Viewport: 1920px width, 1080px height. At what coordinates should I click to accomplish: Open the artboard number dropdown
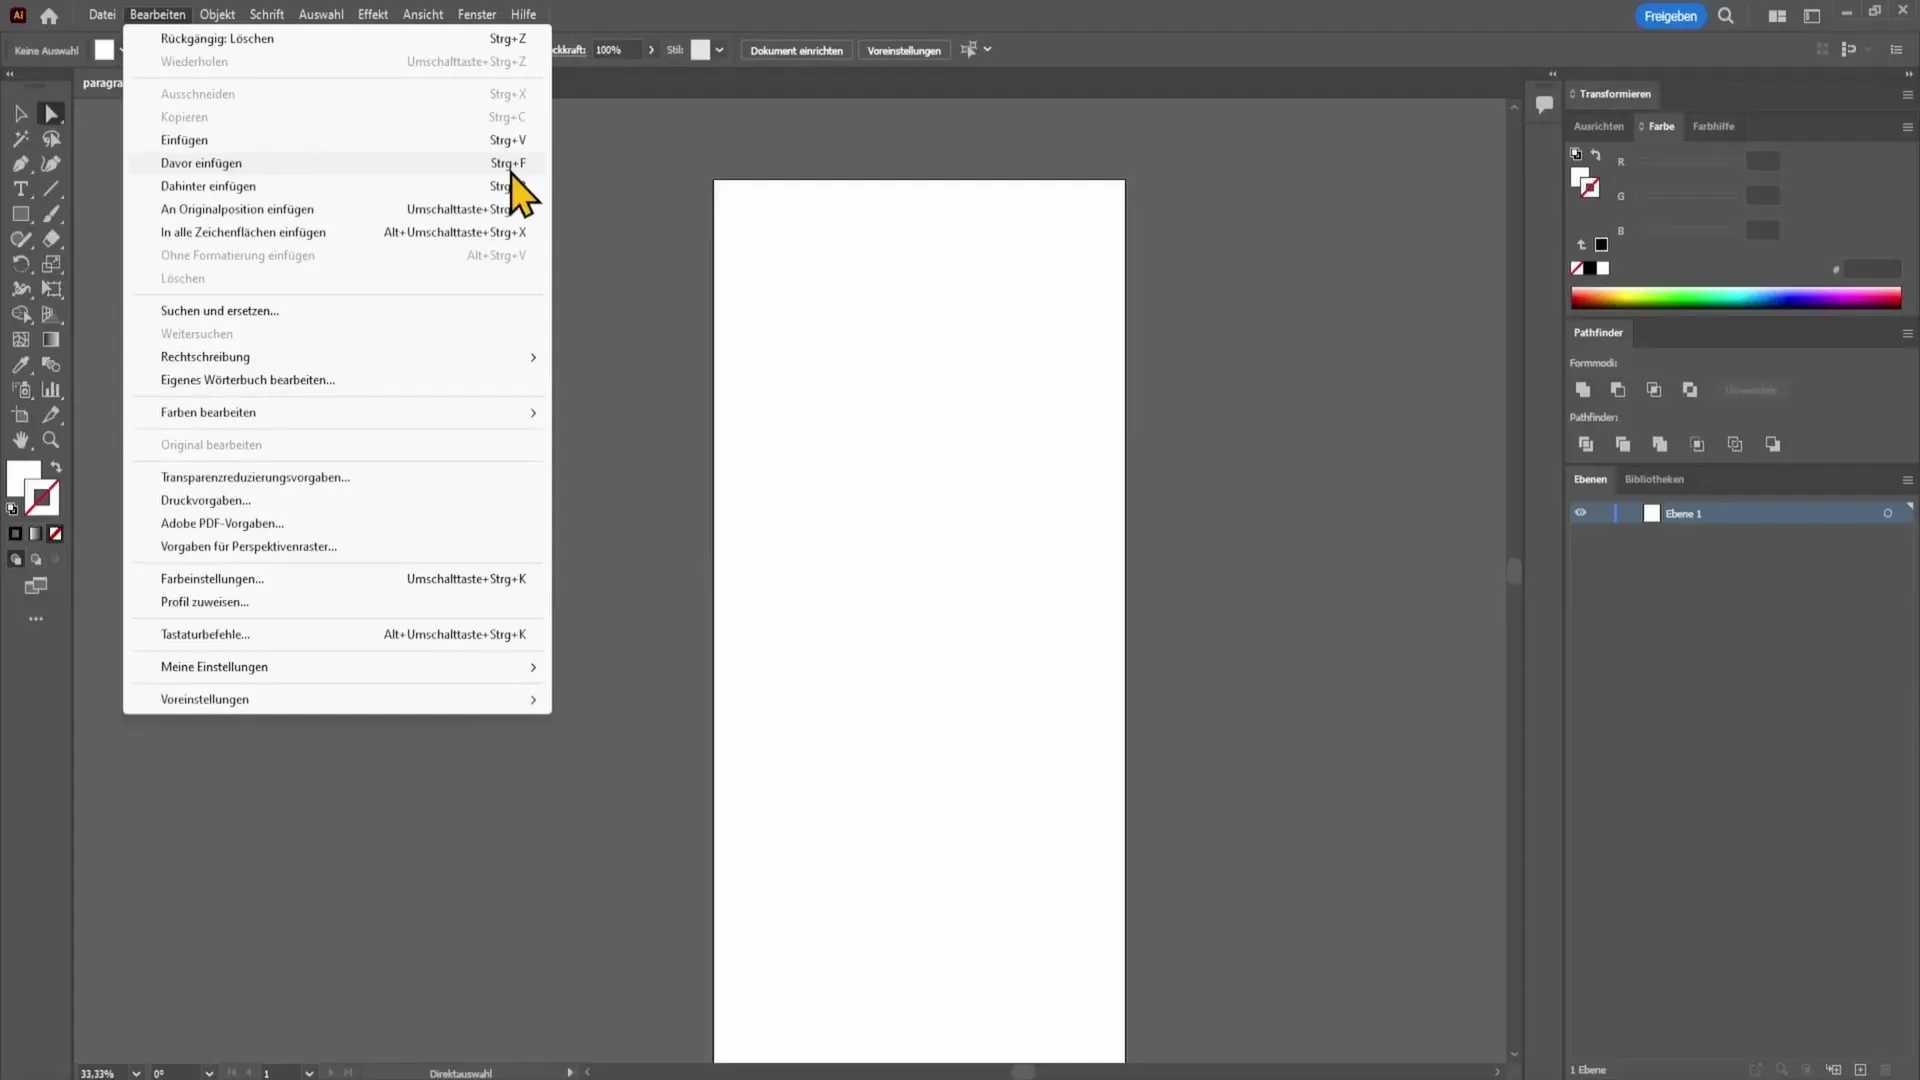309,1073
